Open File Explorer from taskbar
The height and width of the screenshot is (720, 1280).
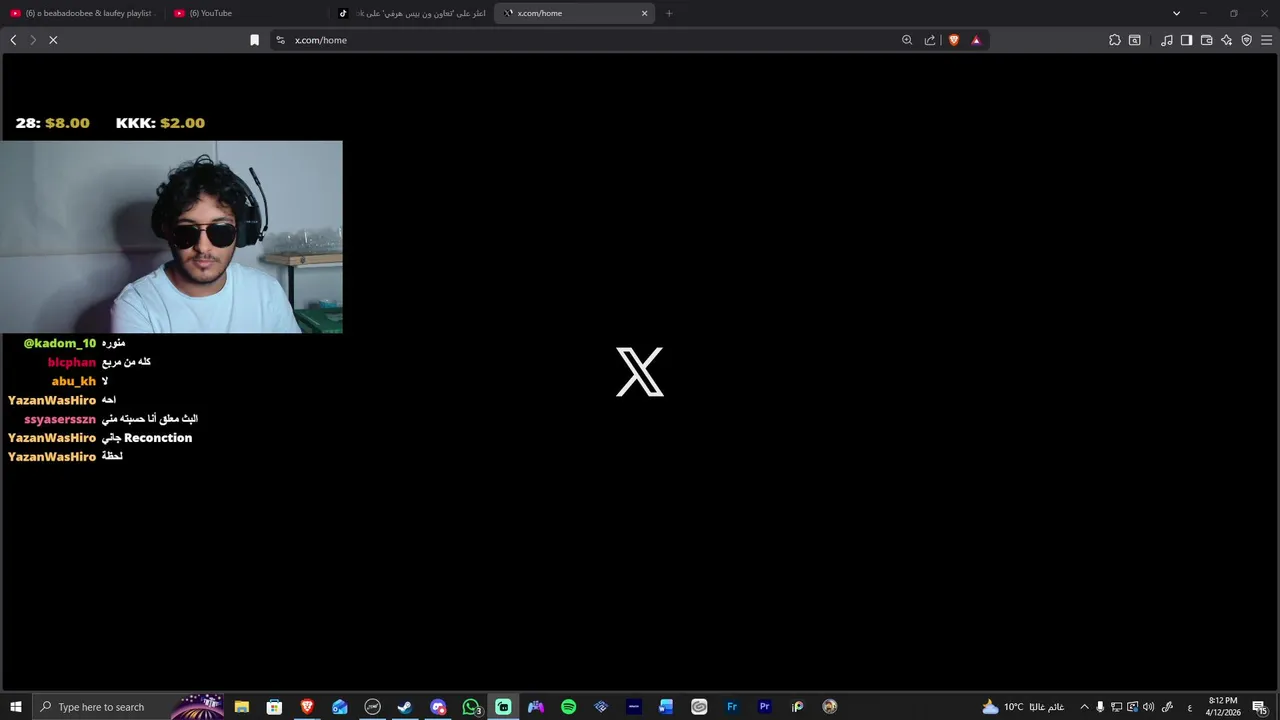coord(242,707)
